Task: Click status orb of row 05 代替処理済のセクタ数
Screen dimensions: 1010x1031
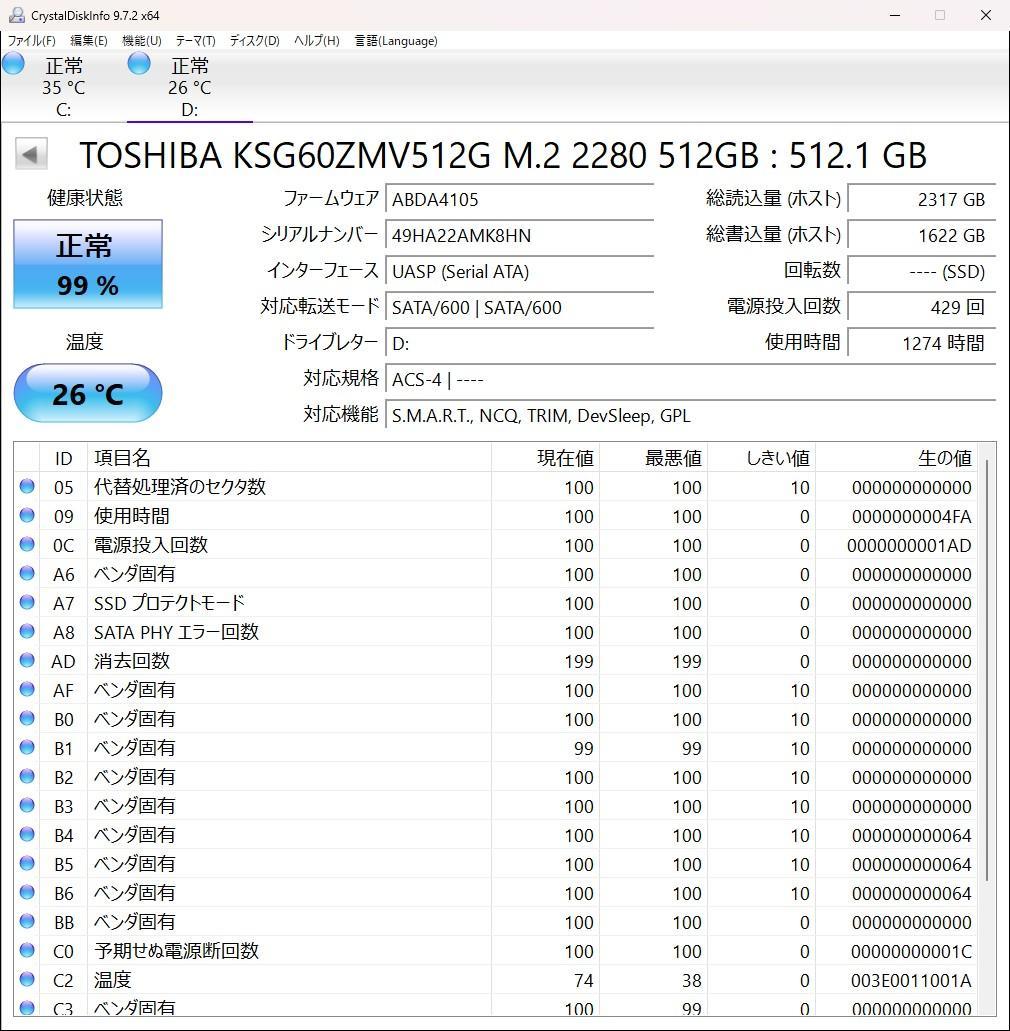Action: click(27, 486)
